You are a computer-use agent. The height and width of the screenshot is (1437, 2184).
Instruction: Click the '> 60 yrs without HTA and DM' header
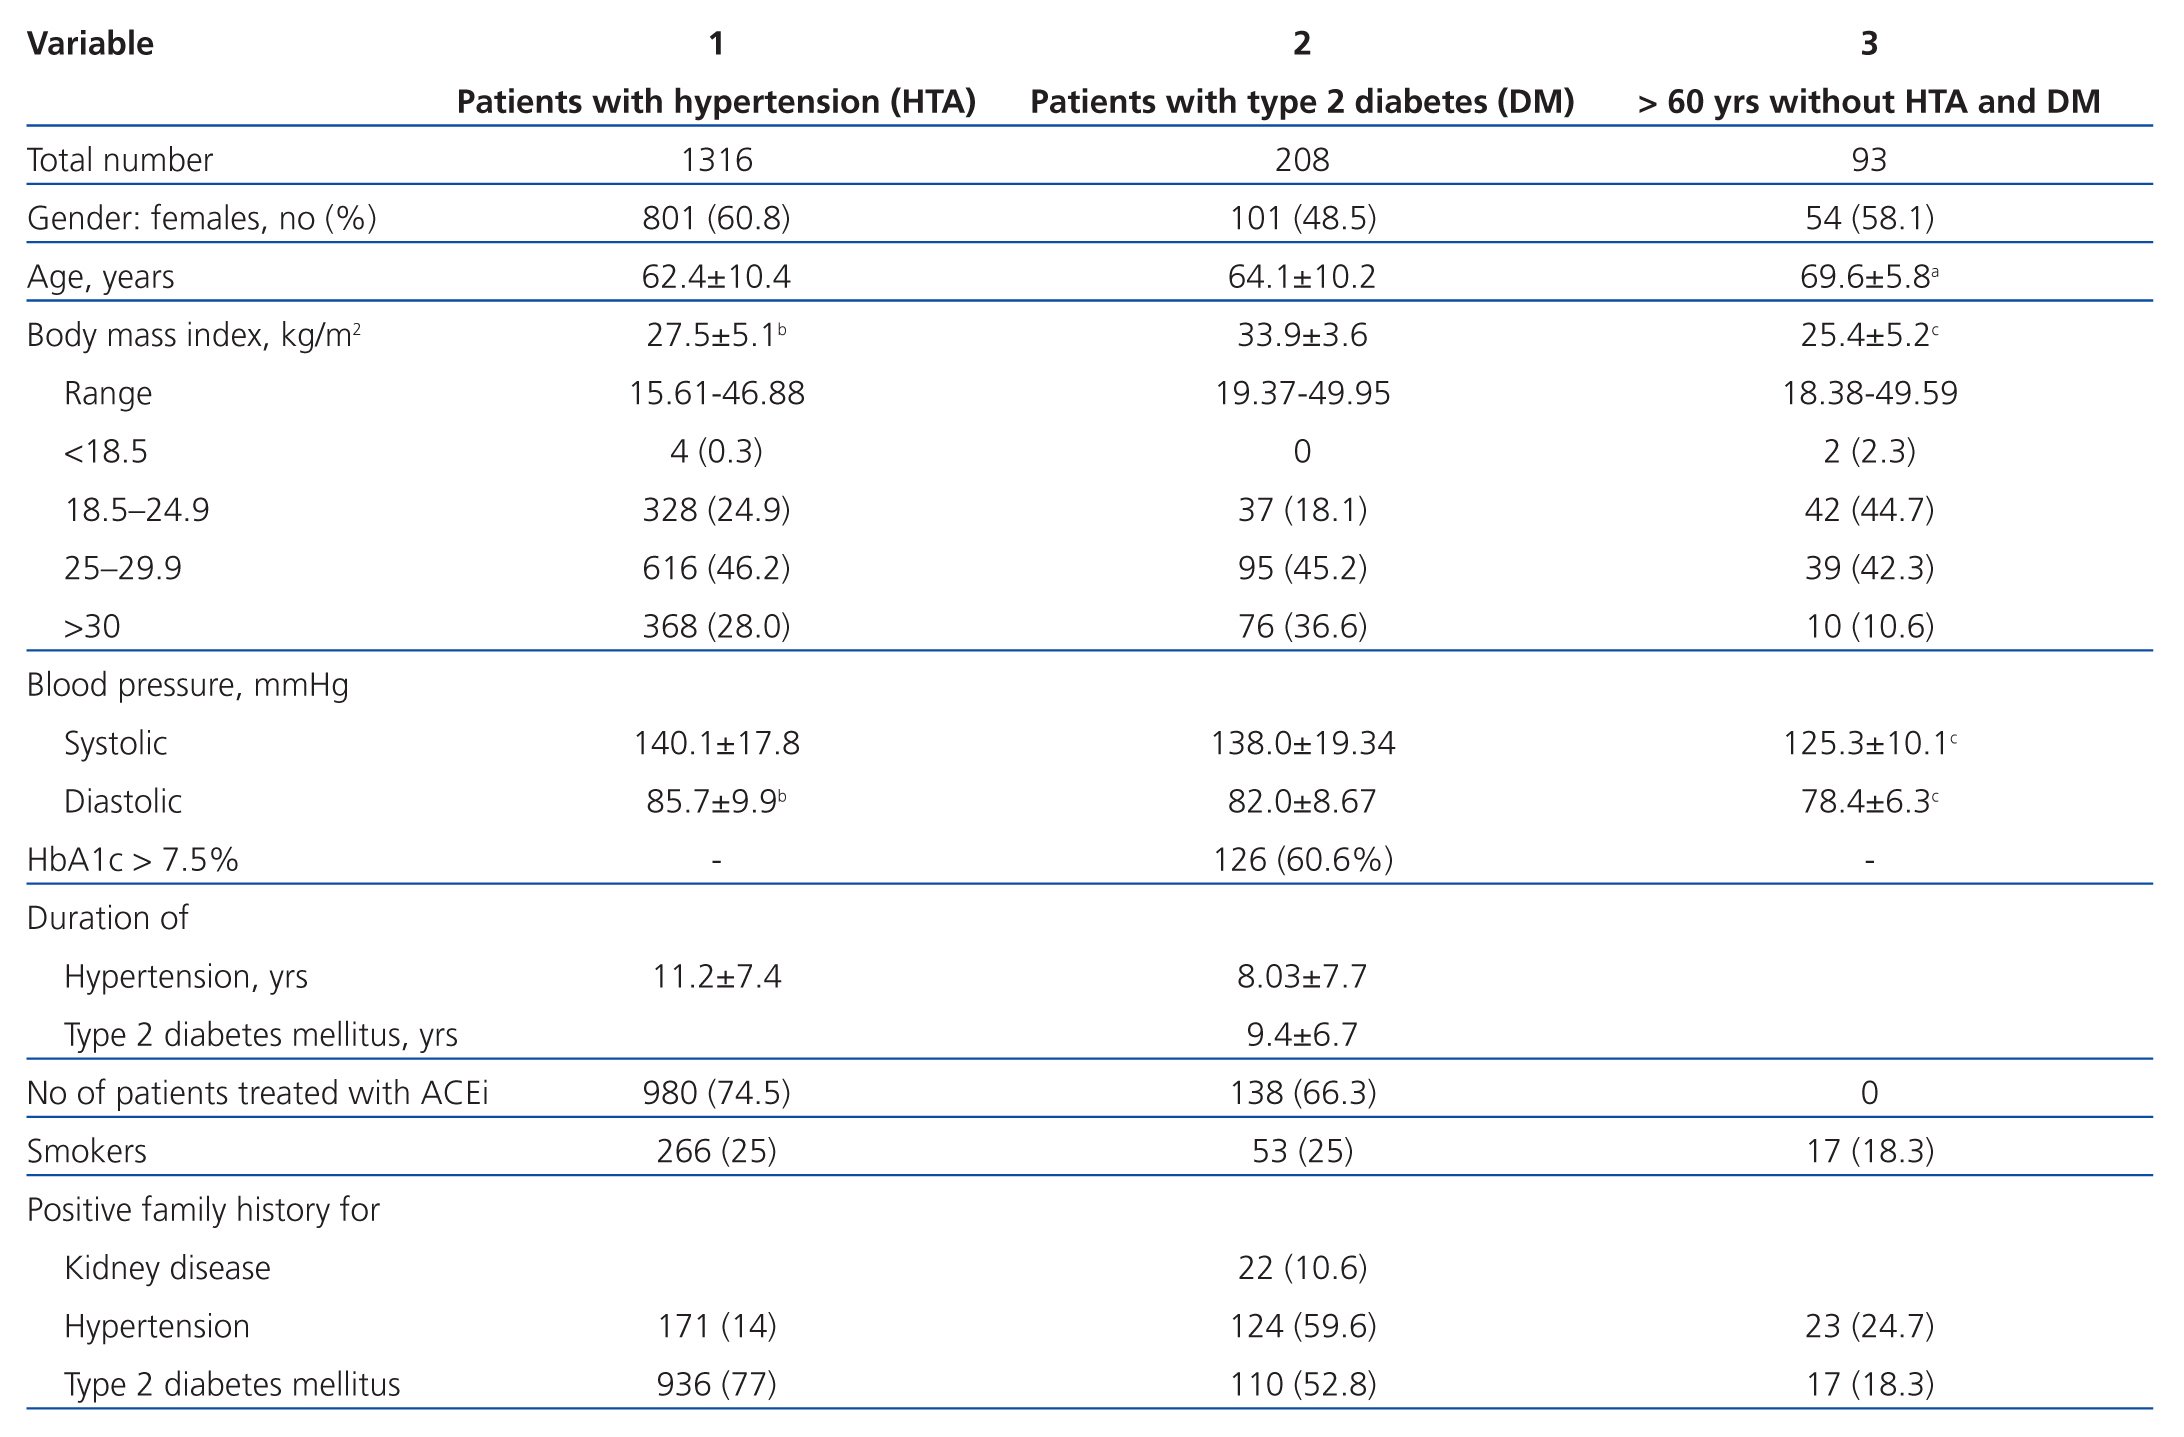[x=1868, y=102]
